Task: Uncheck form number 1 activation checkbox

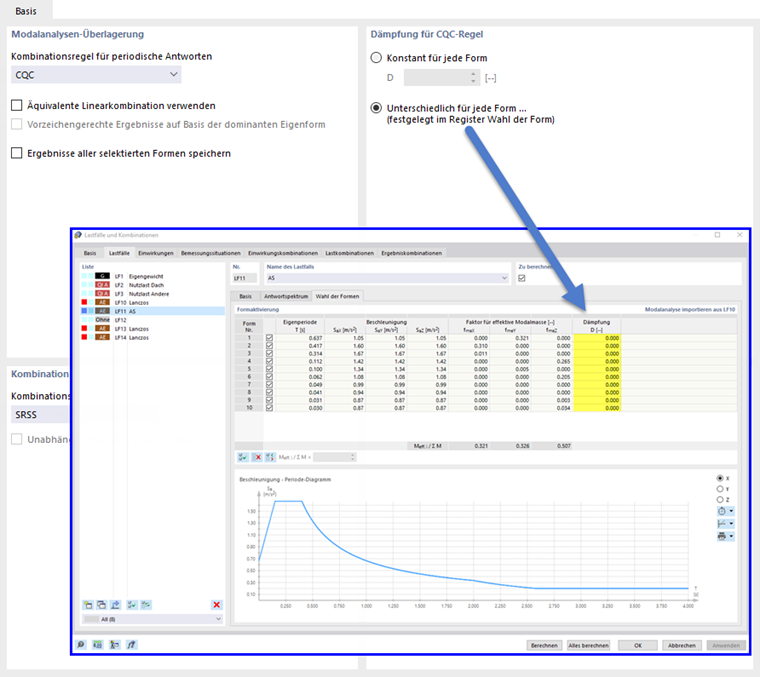Action: tap(269, 338)
